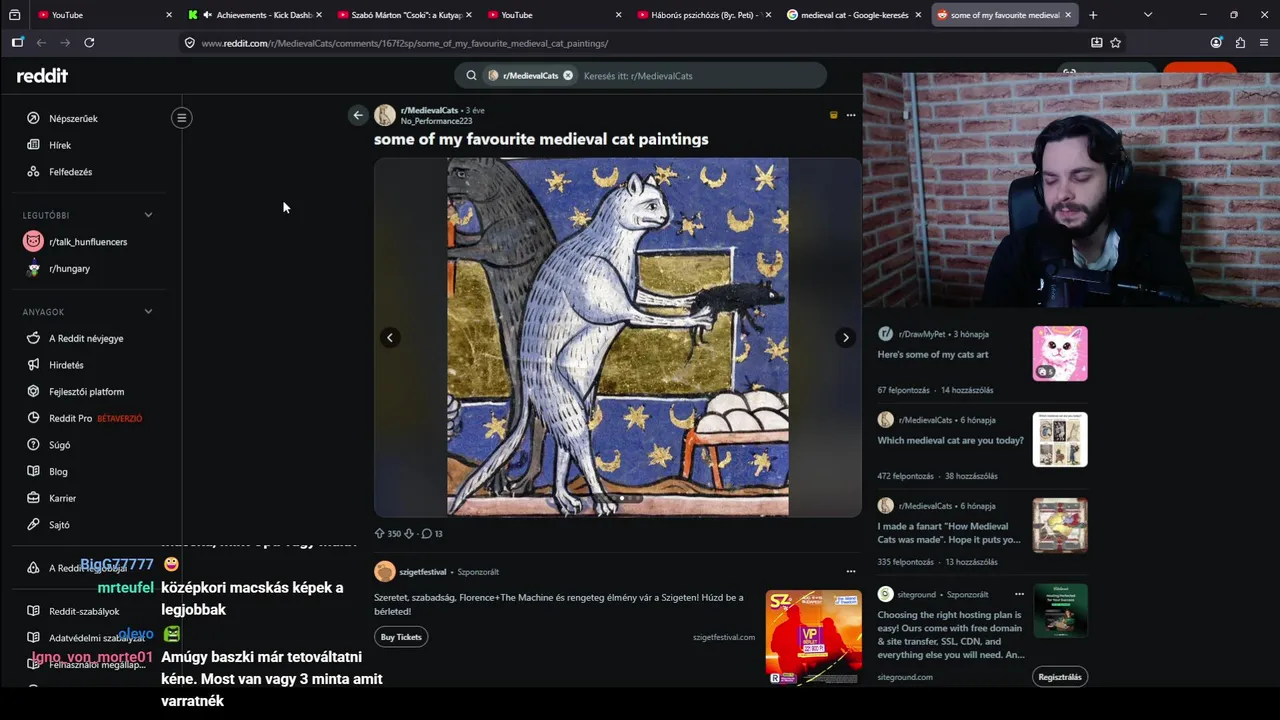
Task: Downvote the medieval cat post
Action: [x=409, y=534]
